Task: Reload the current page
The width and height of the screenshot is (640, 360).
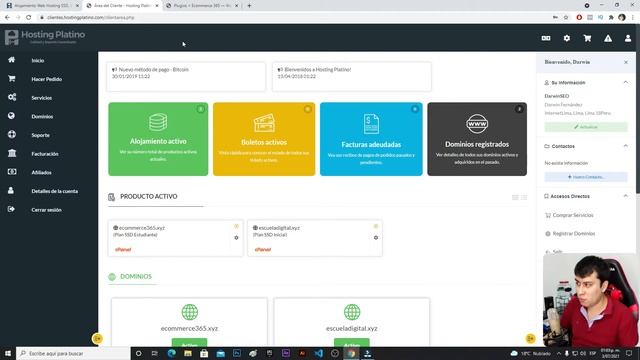Action: tap(28, 18)
